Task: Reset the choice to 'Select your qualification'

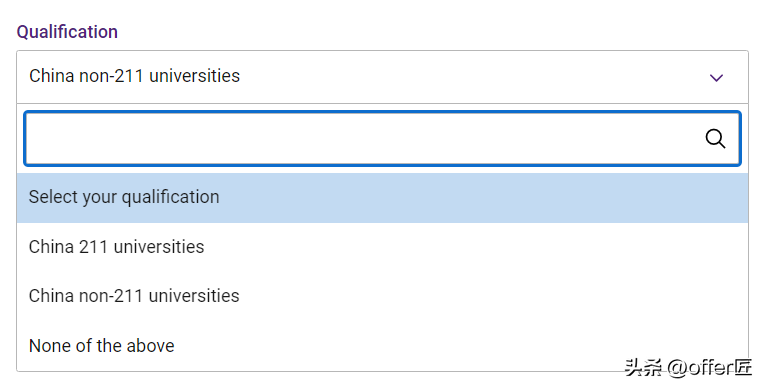Action: (x=382, y=197)
